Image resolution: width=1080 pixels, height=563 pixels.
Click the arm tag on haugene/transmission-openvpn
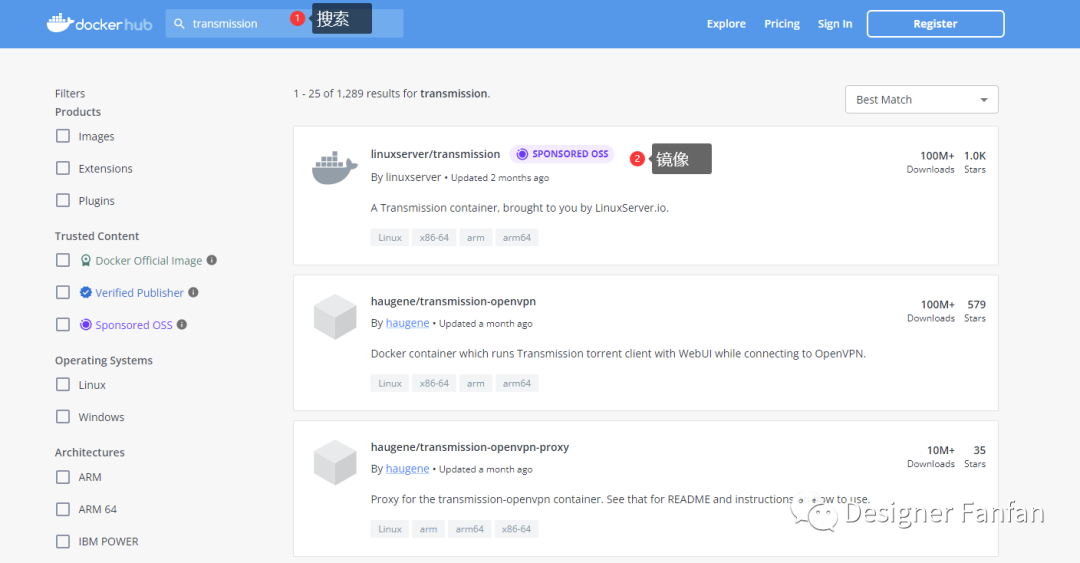475,383
